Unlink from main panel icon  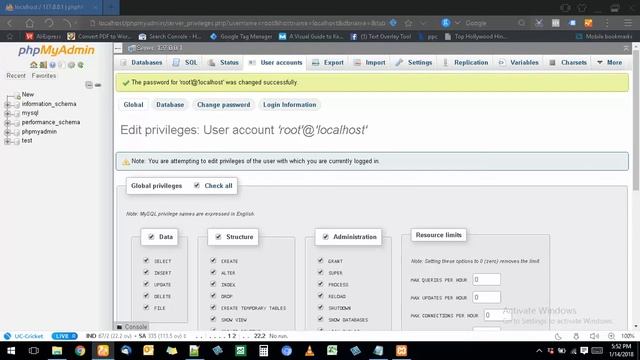(x=98, y=85)
